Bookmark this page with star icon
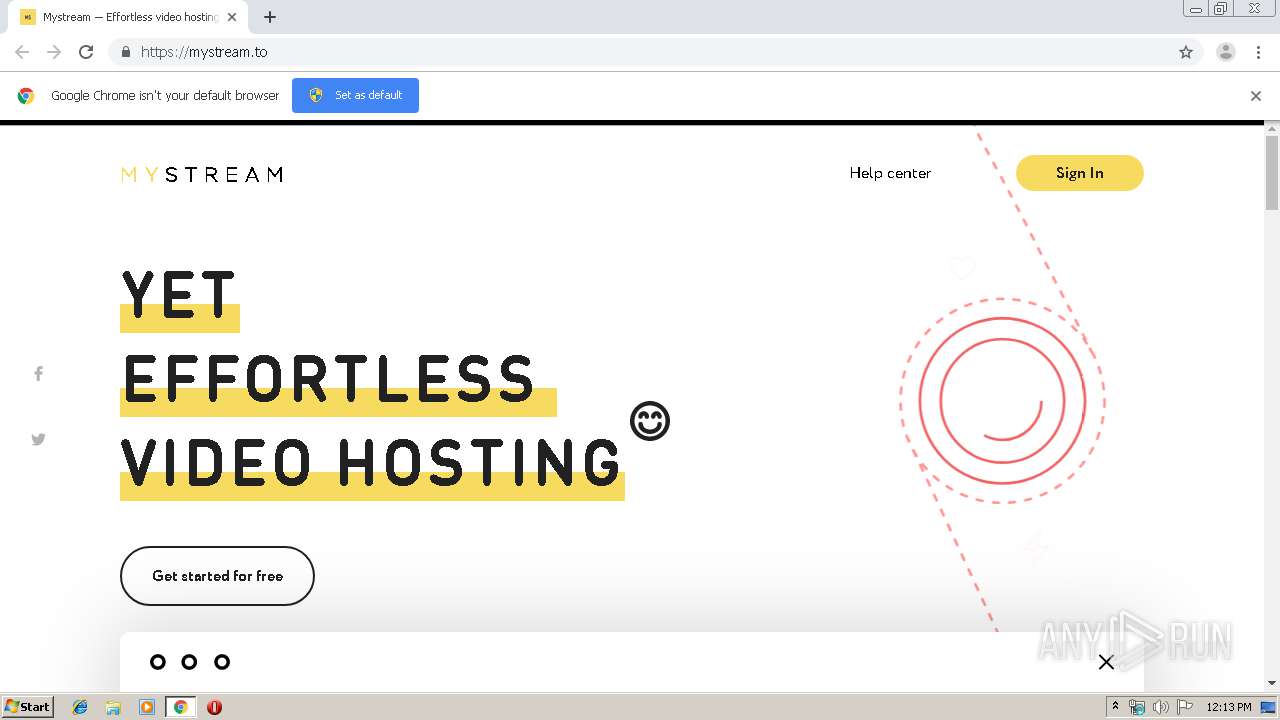The height and width of the screenshot is (720, 1280). click(x=1186, y=52)
